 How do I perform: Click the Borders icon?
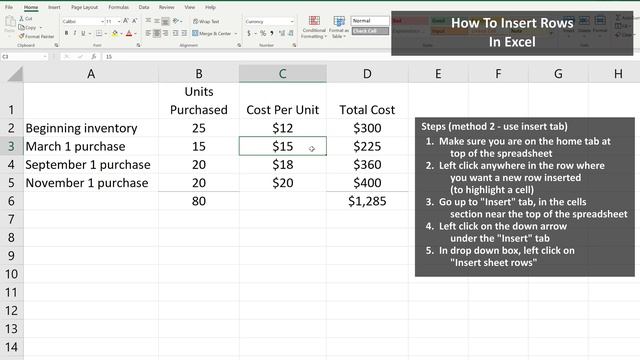point(99,33)
